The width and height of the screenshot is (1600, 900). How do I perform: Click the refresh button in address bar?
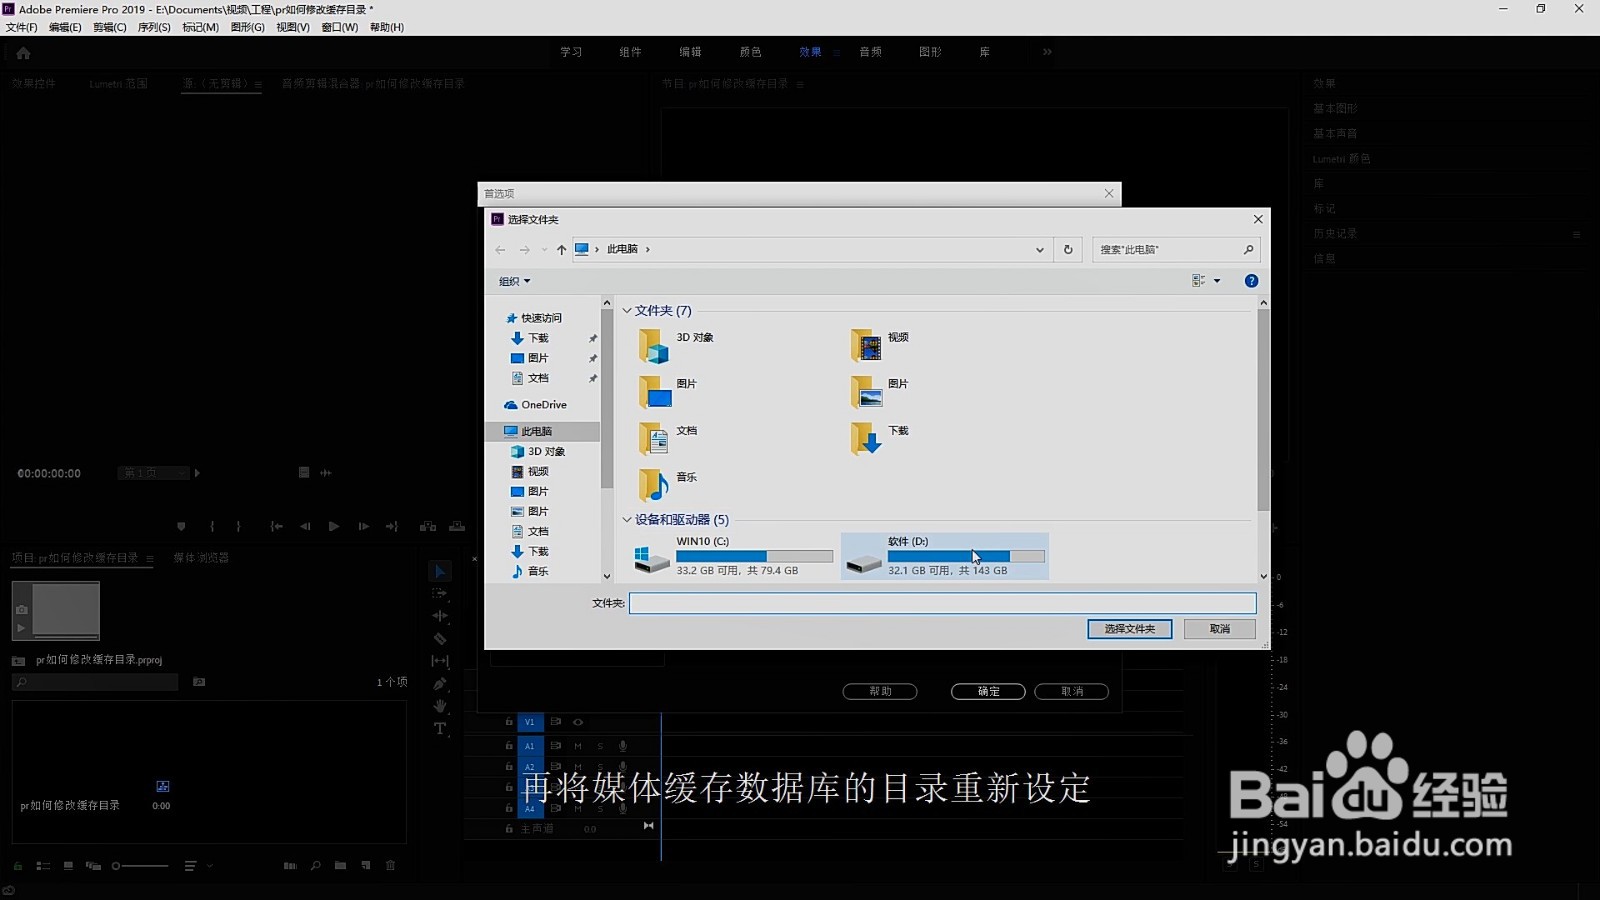[x=1068, y=250]
